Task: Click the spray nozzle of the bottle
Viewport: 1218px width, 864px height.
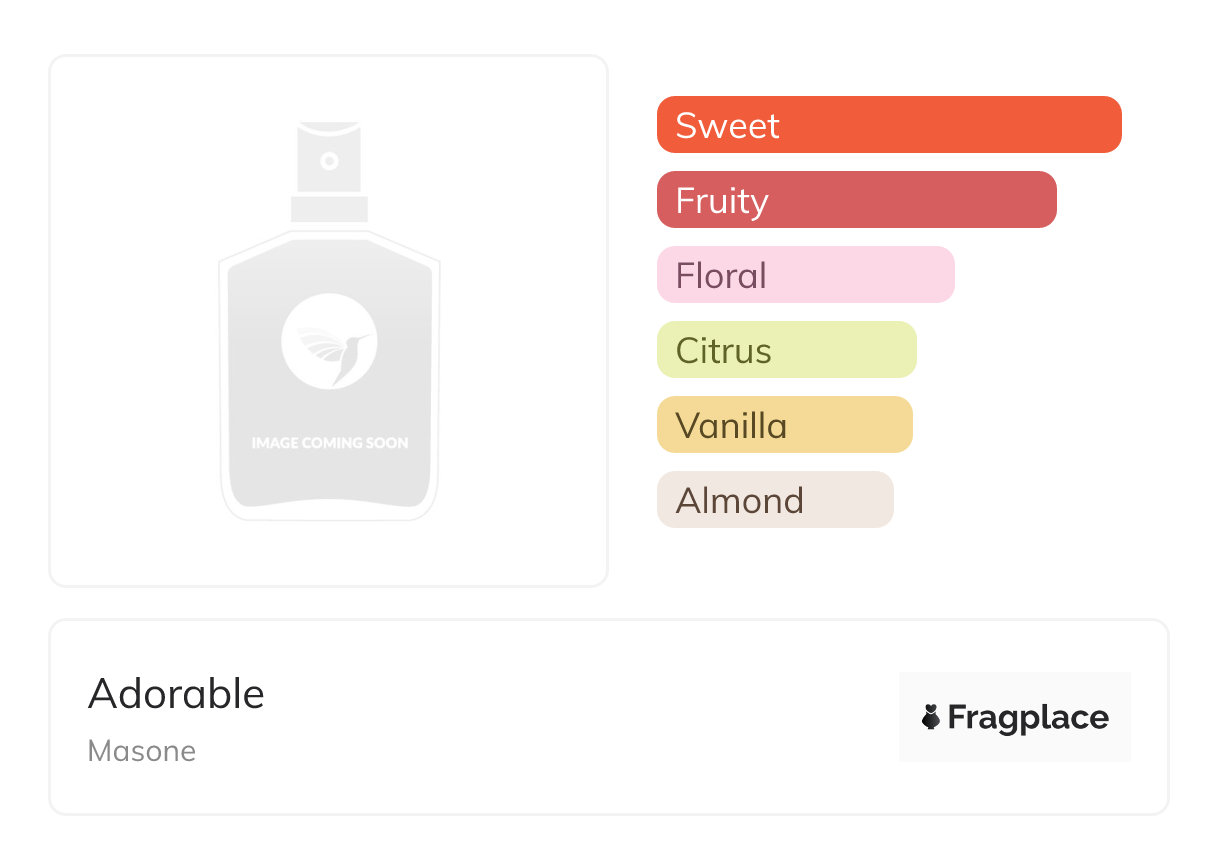Action: [x=329, y=160]
